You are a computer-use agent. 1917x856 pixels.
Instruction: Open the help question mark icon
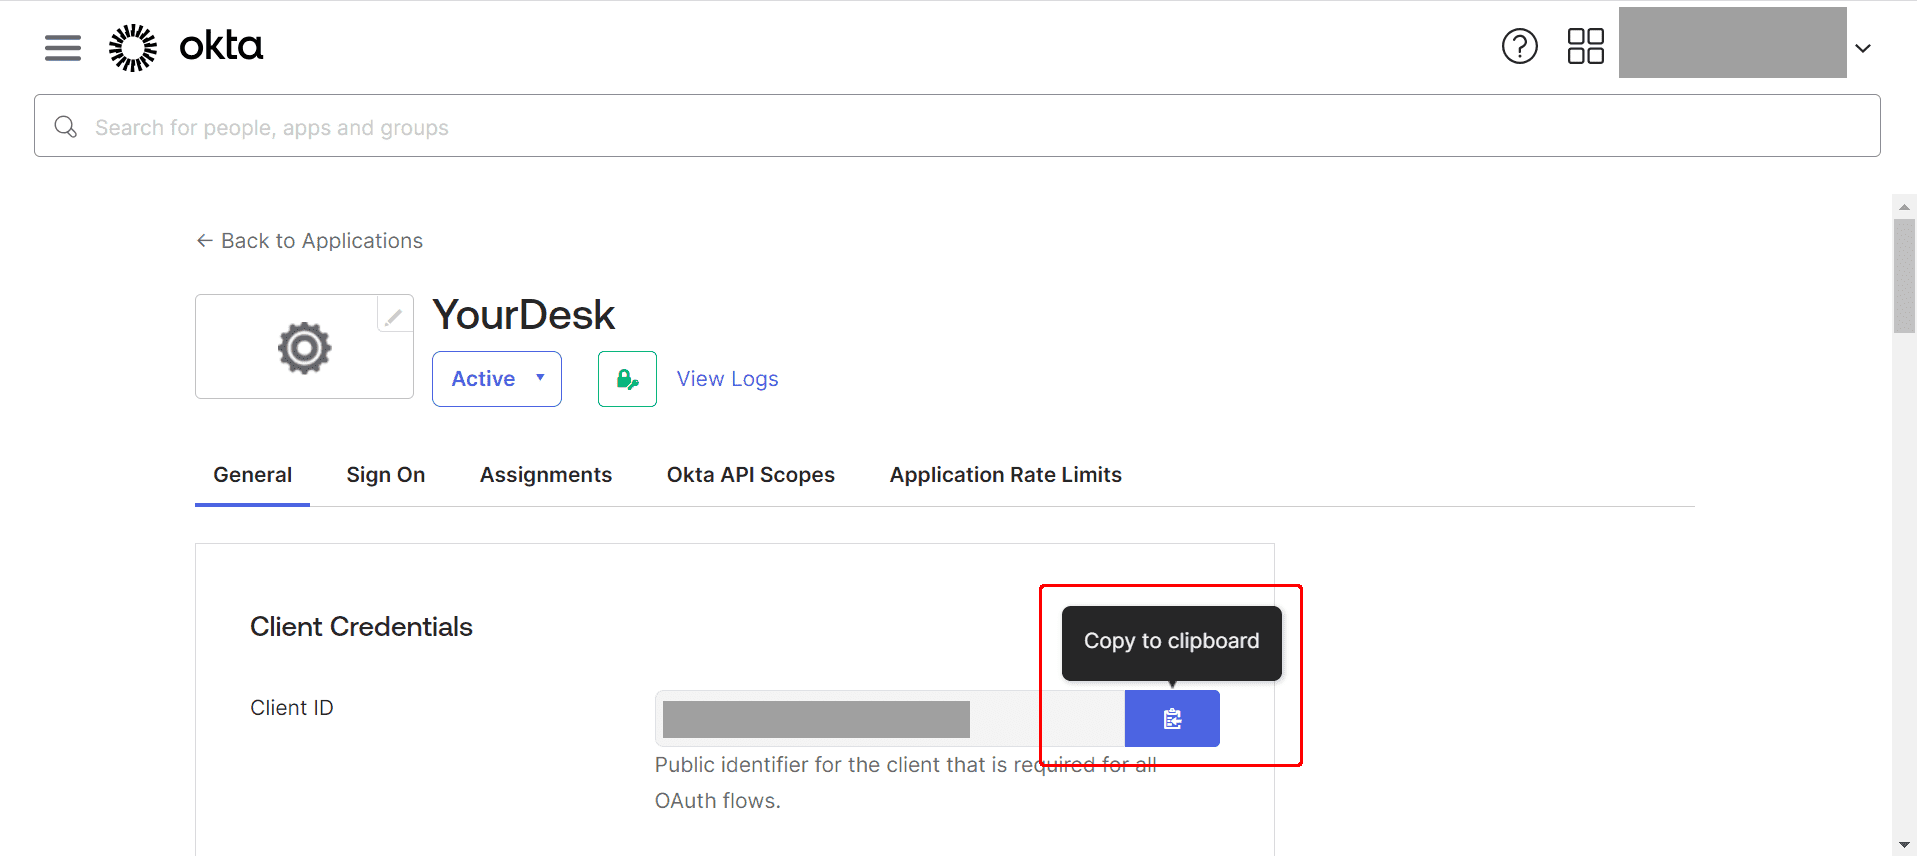click(1519, 46)
